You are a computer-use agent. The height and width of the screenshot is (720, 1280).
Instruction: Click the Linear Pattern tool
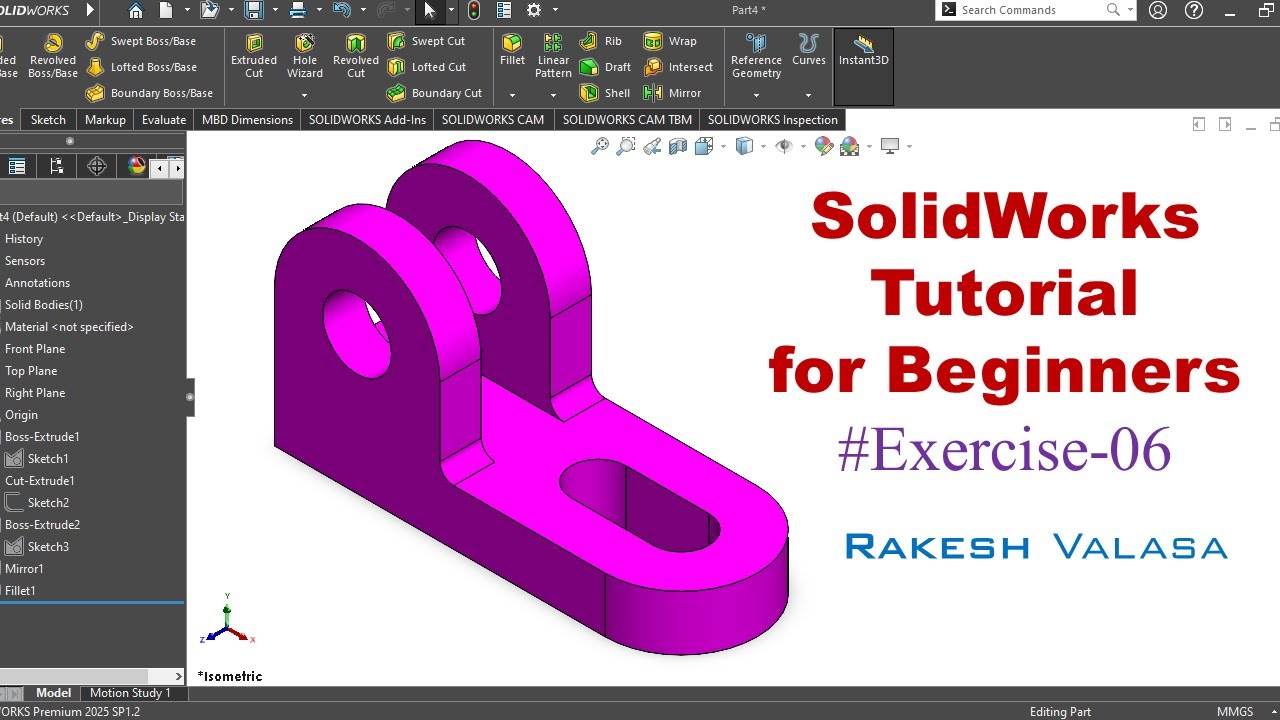[553, 55]
